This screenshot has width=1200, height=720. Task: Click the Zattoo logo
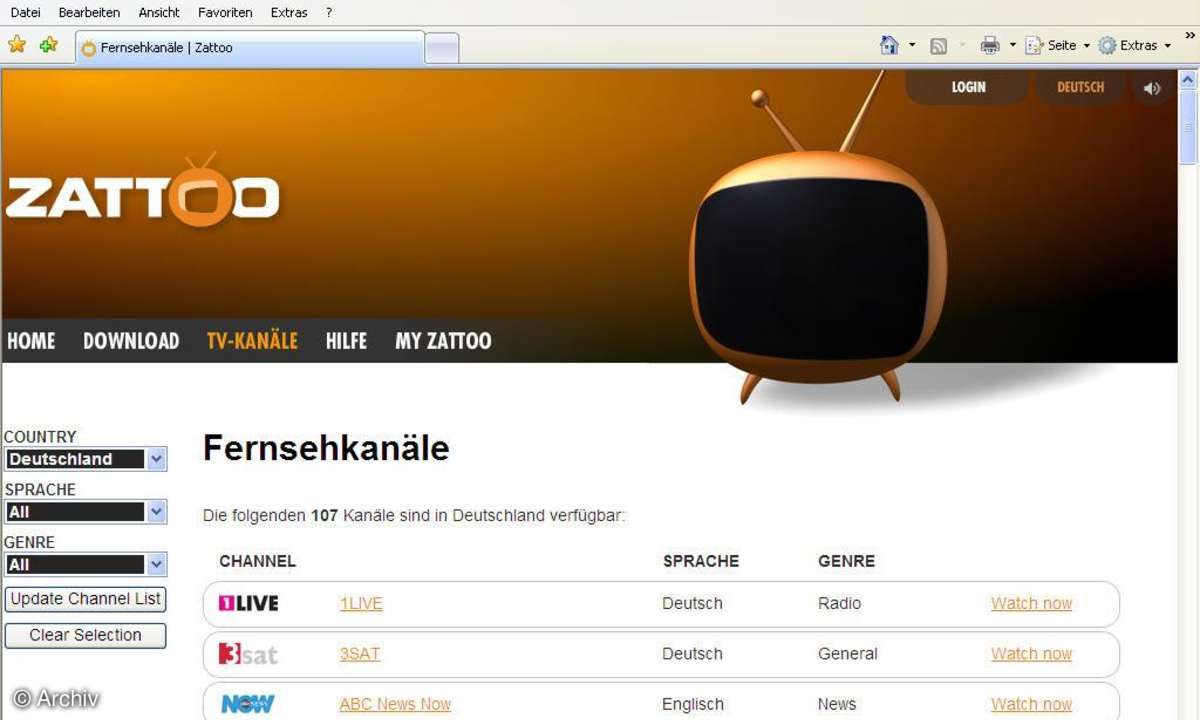[x=141, y=192]
